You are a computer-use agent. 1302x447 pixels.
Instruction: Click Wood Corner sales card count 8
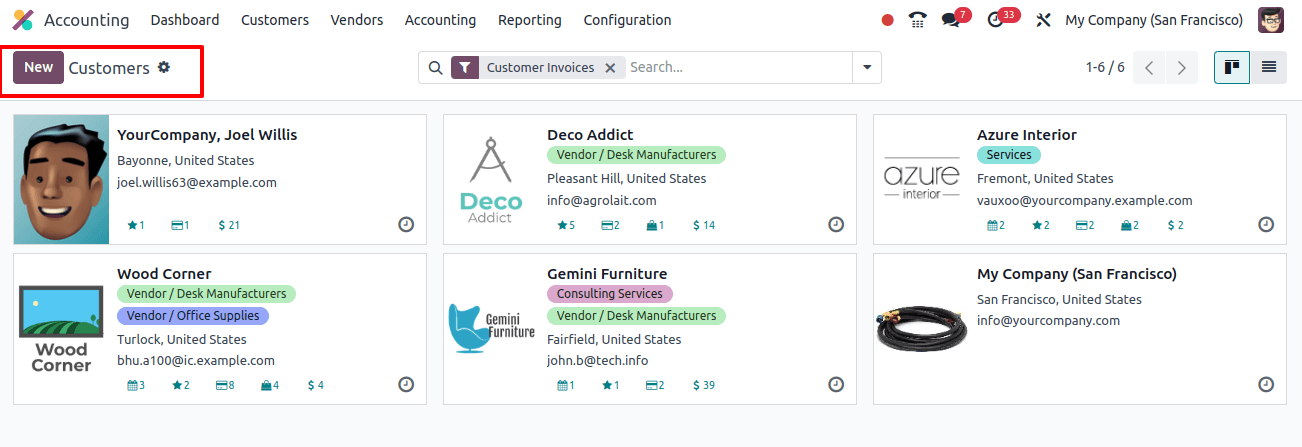pyautogui.click(x=225, y=385)
